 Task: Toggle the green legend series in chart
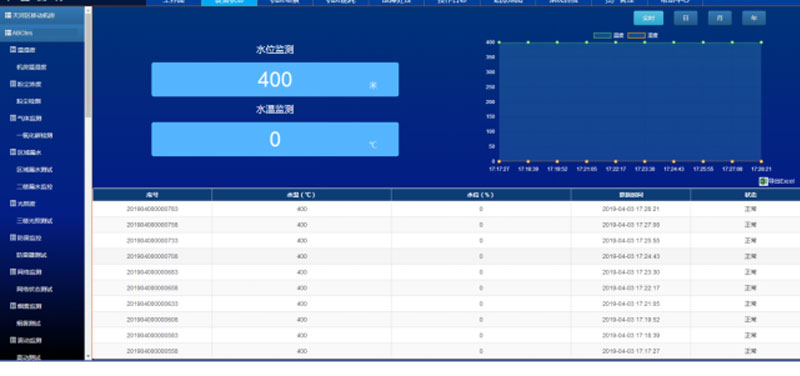pyautogui.click(x=603, y=36)
